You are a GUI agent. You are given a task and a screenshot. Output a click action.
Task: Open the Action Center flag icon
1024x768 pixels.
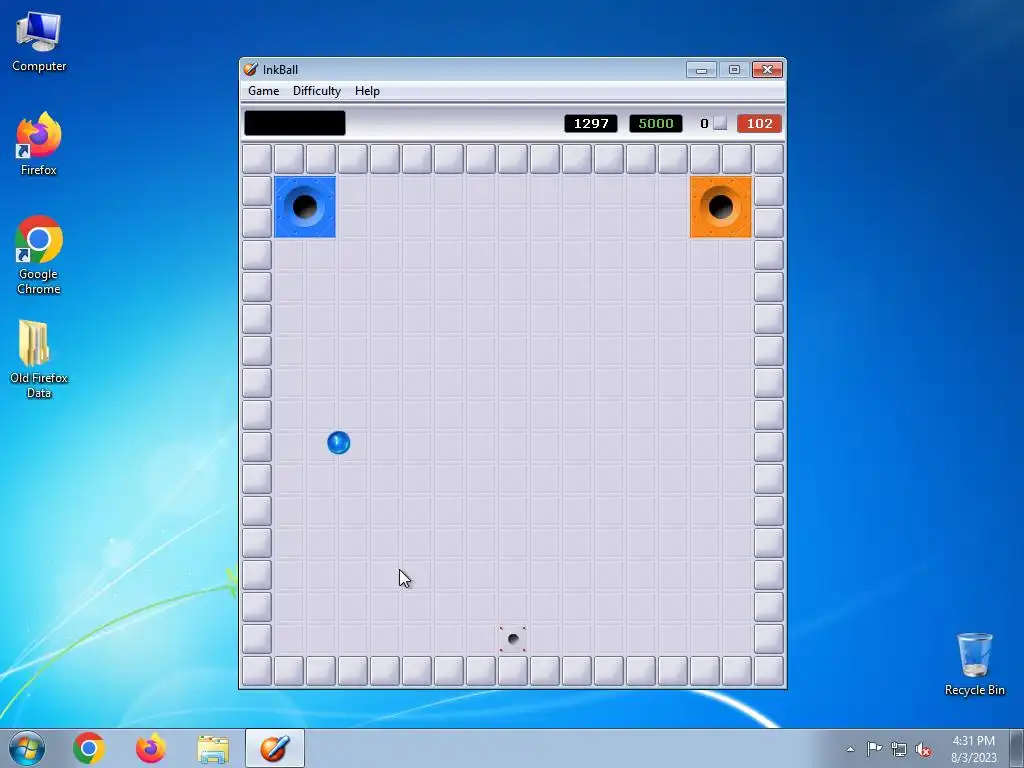coord(874,748)
